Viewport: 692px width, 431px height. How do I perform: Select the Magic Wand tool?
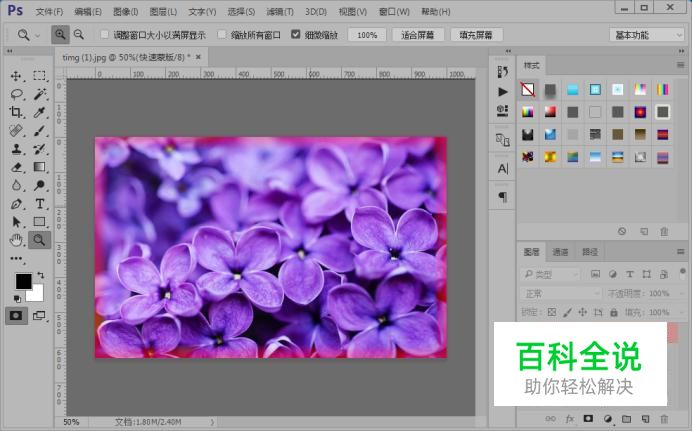40,94
